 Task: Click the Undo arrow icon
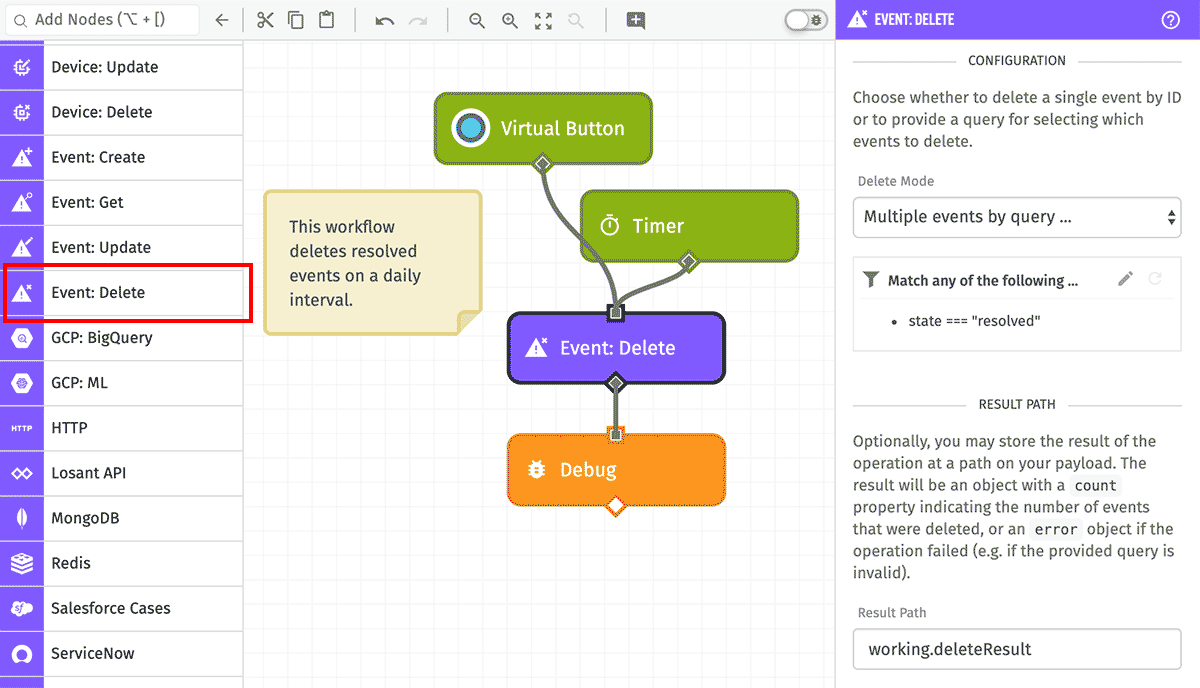[385, 20]
